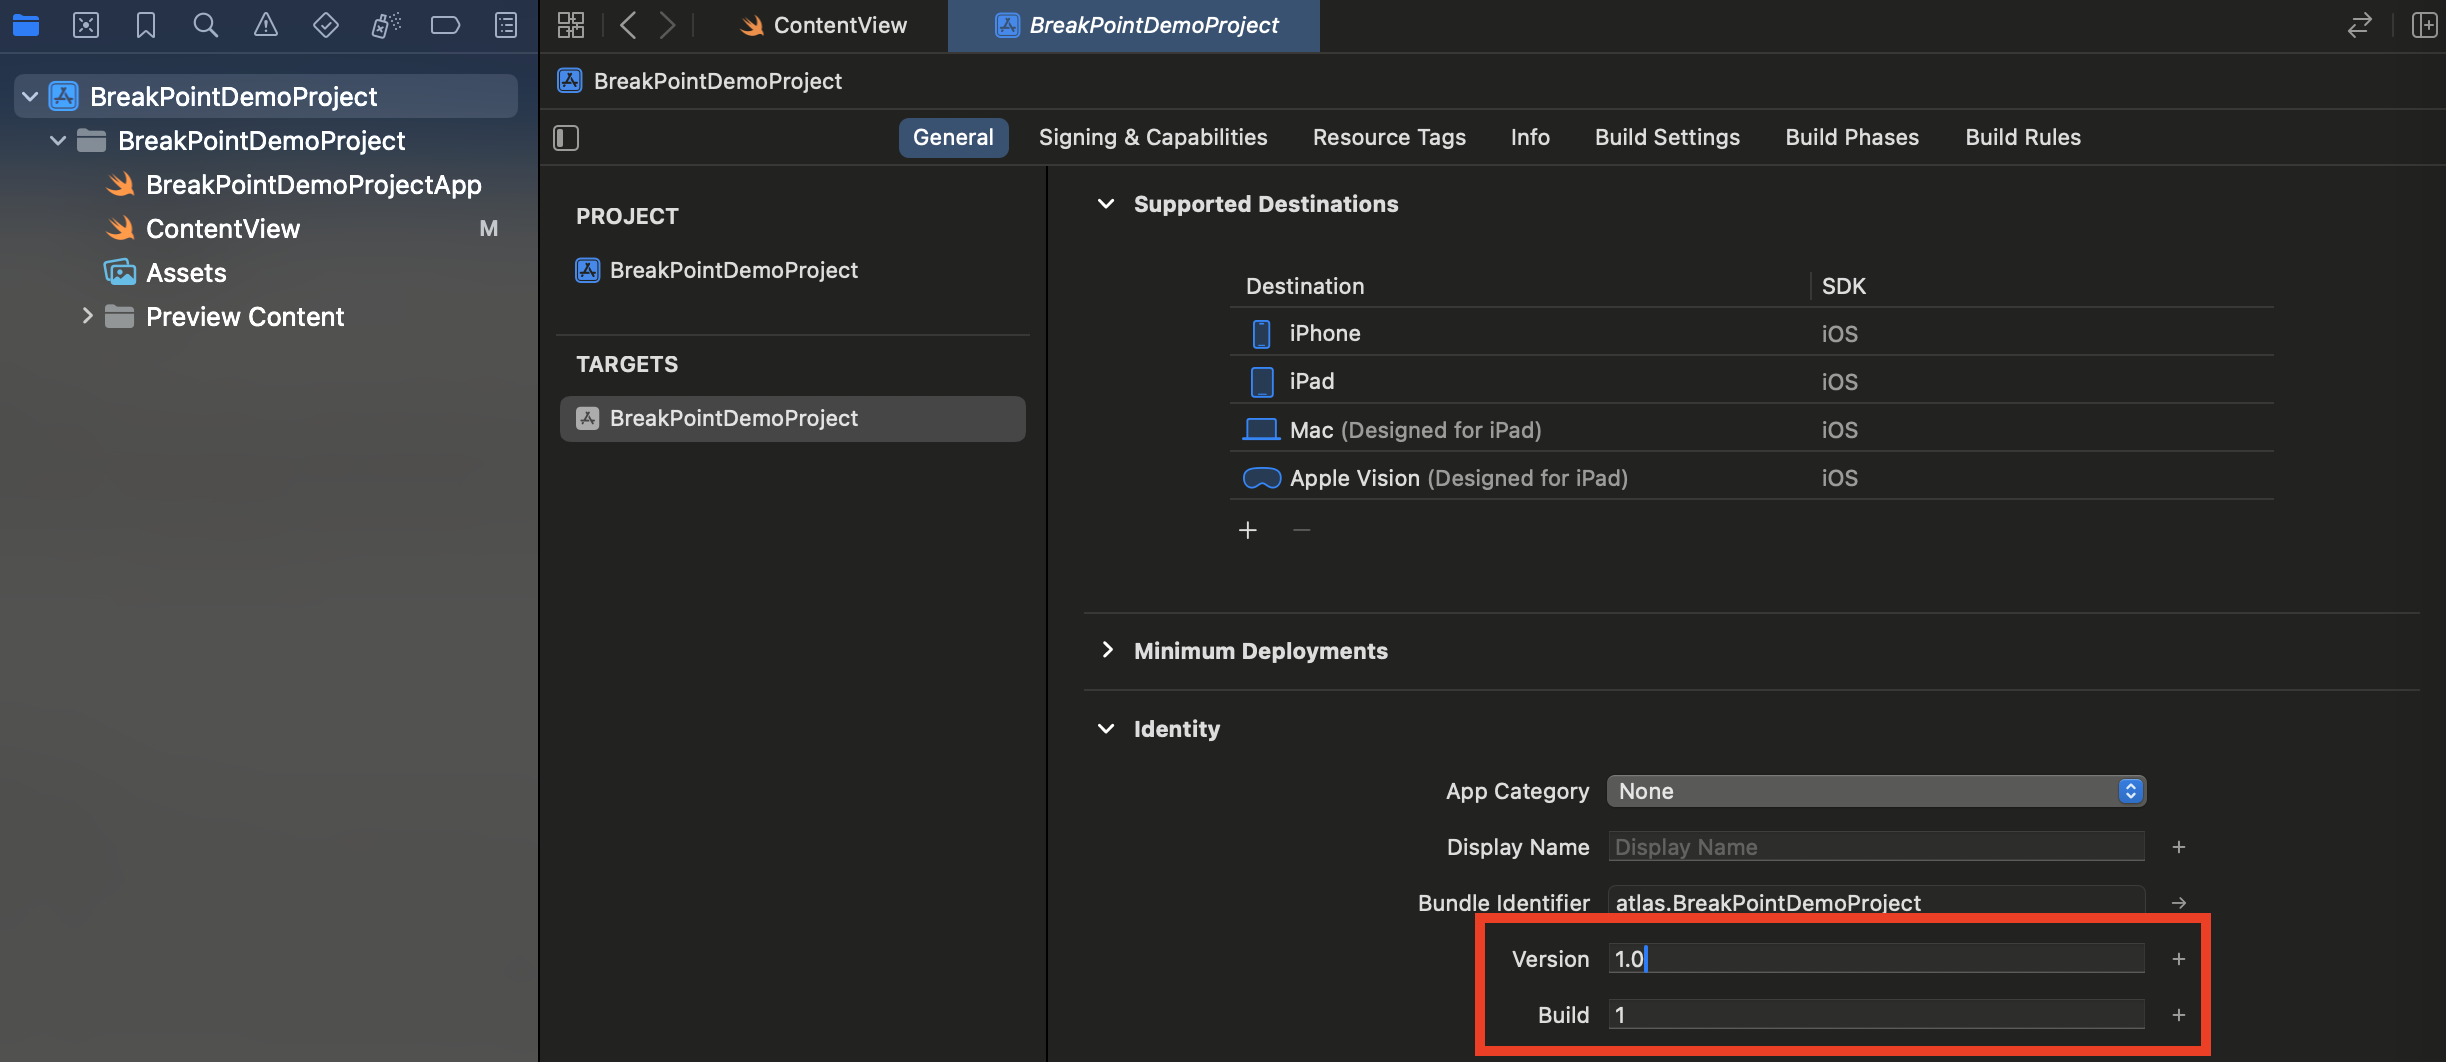
Task: Click the Bundle Identifier field
Action: coord(1876,903)
